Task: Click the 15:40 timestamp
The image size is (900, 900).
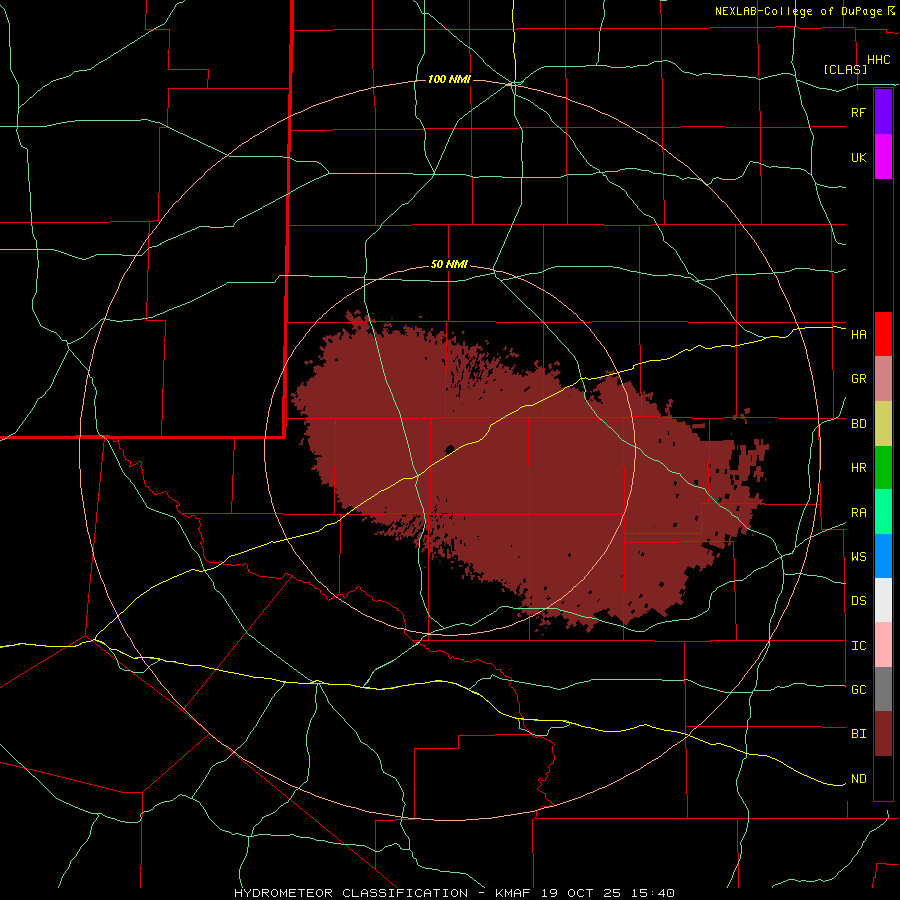Action: (654, 893)
